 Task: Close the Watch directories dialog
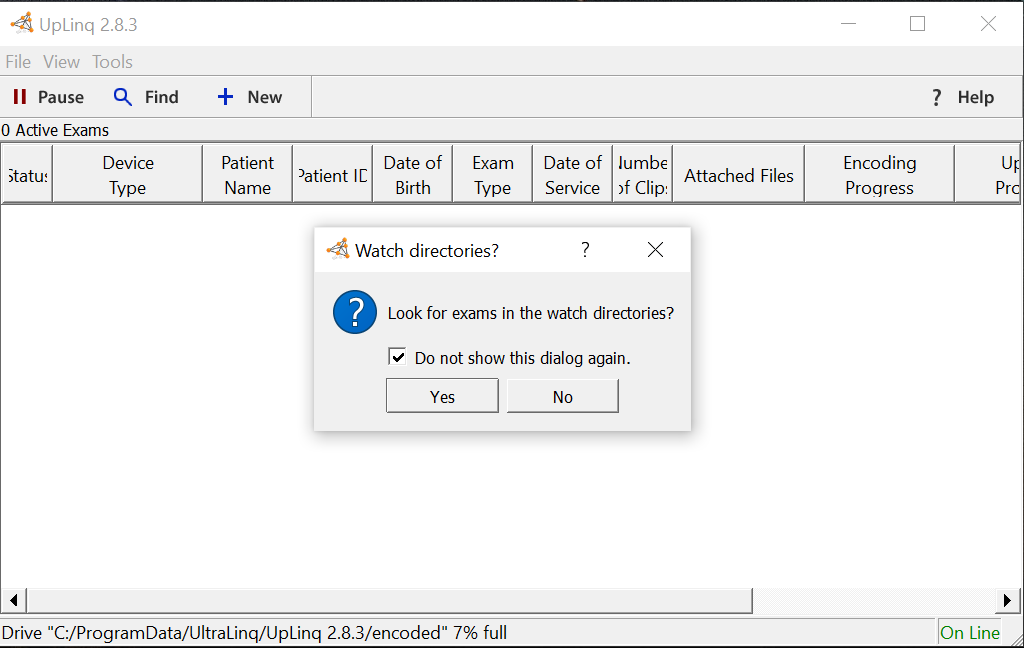point(655,250)
